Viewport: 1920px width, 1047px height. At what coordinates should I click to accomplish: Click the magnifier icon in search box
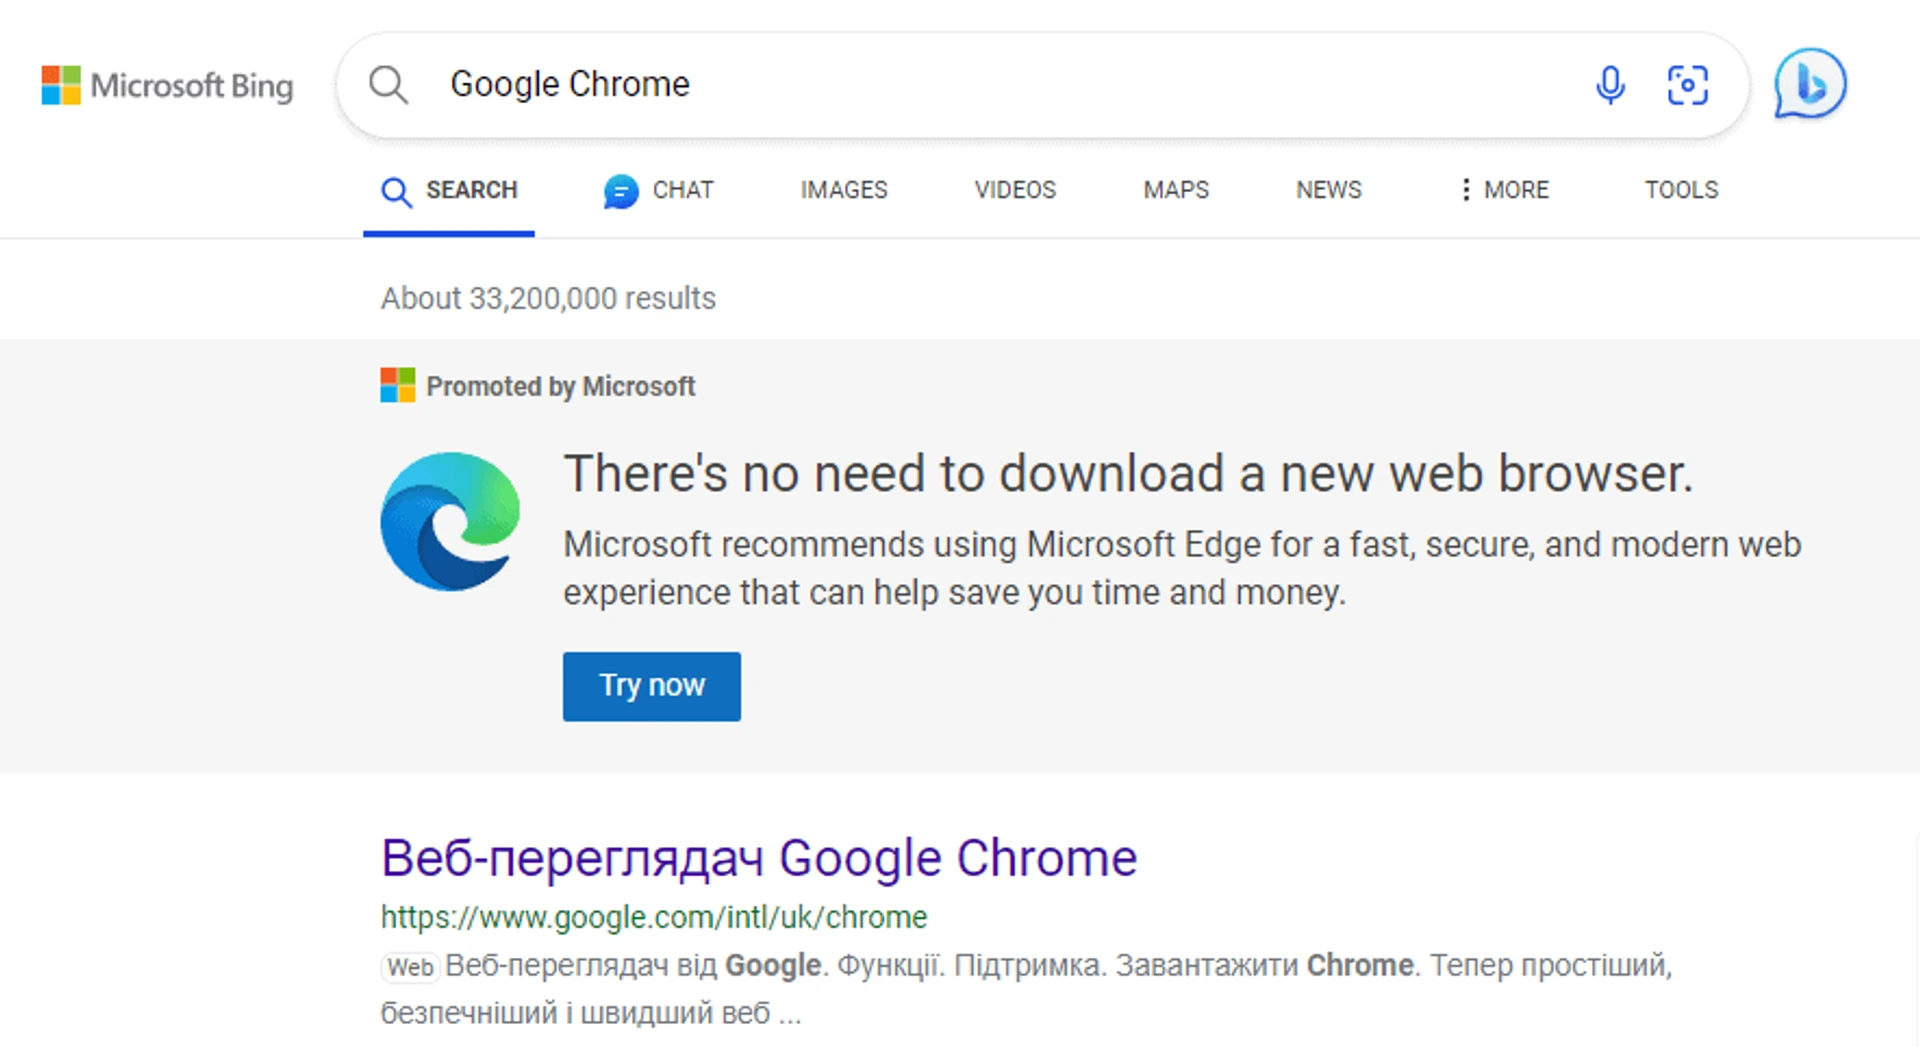pos(388,85)
